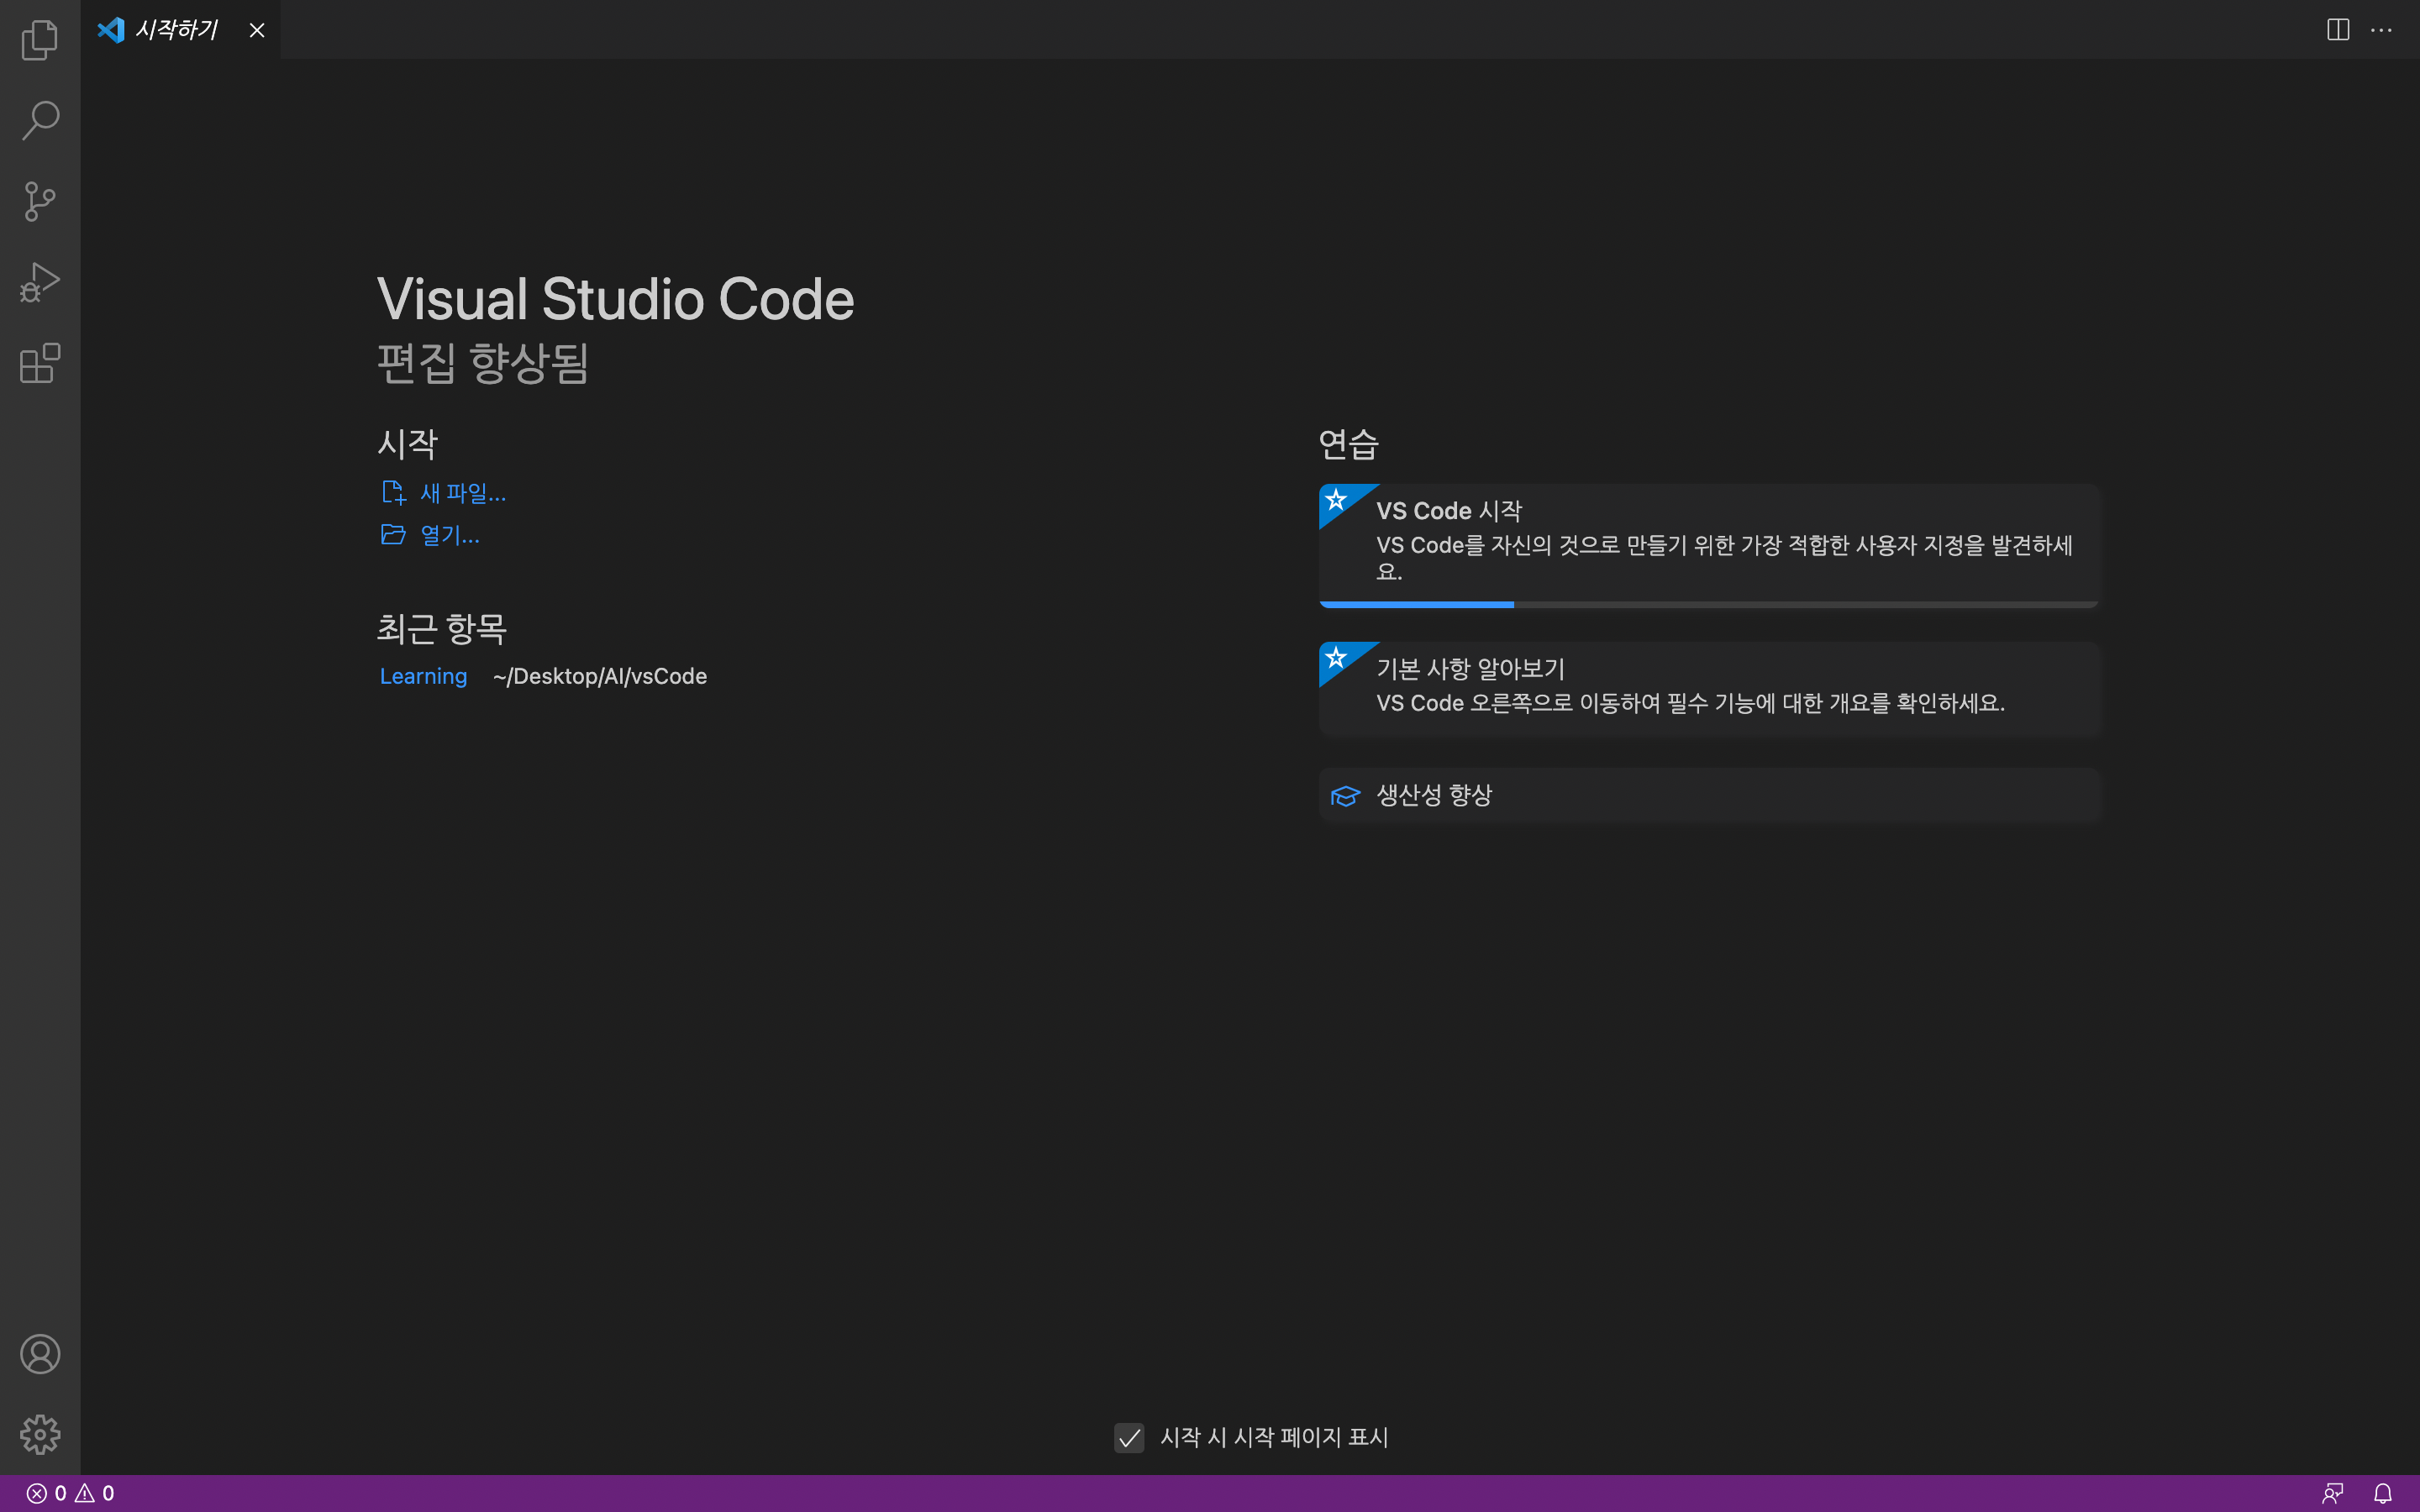Open the Accounts menu icon
This screenshot has height=1512, width=2420.
(40, 1354)
